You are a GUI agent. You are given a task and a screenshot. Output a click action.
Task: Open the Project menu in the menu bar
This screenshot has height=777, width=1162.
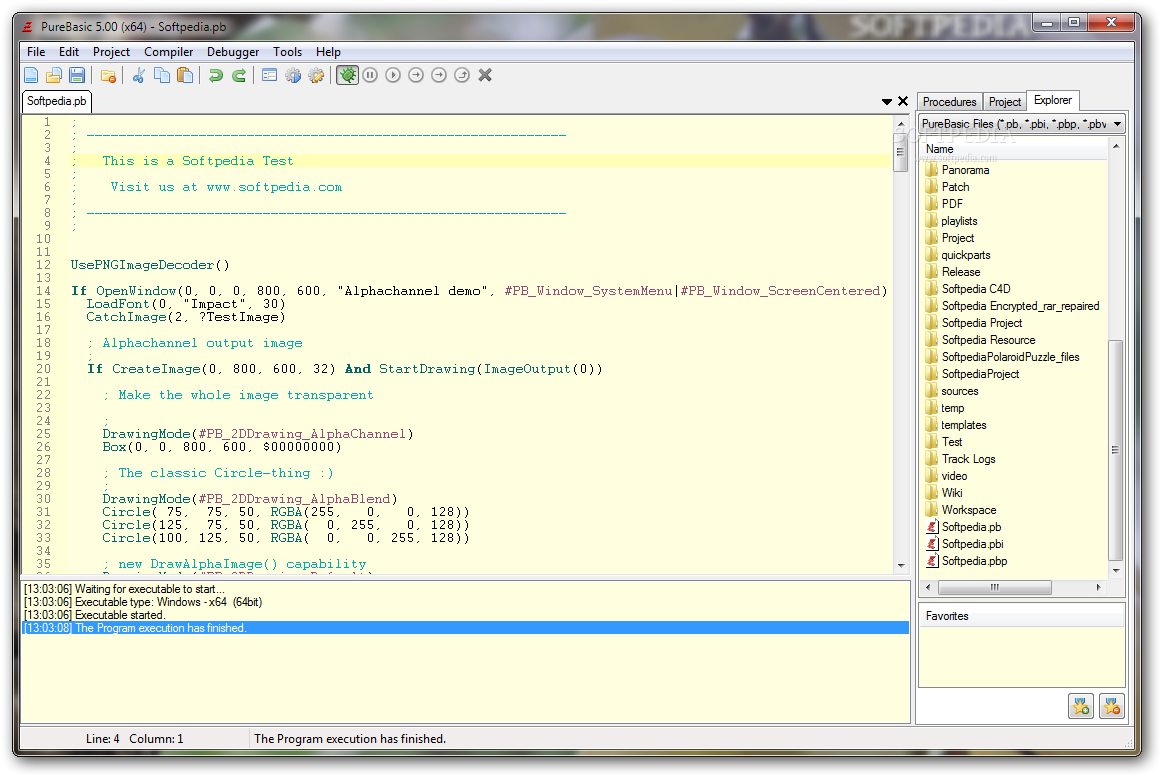(111, 52)
